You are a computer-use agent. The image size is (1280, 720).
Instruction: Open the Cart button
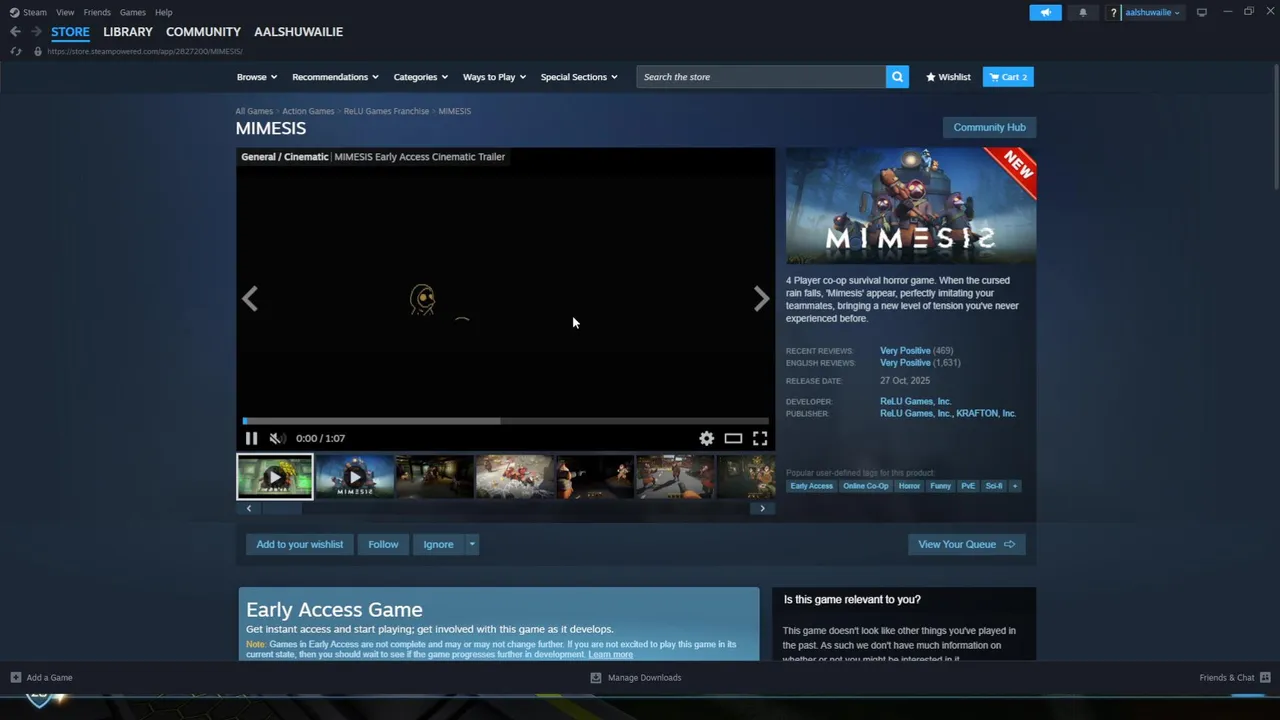pos(1008,77)
